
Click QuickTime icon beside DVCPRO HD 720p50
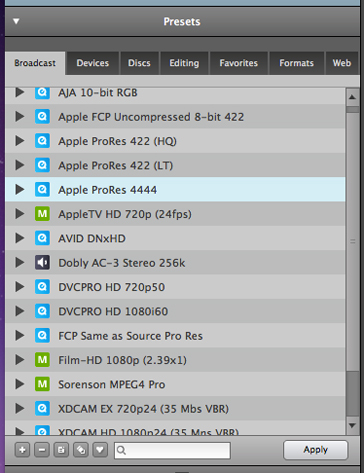click(42, 287)
